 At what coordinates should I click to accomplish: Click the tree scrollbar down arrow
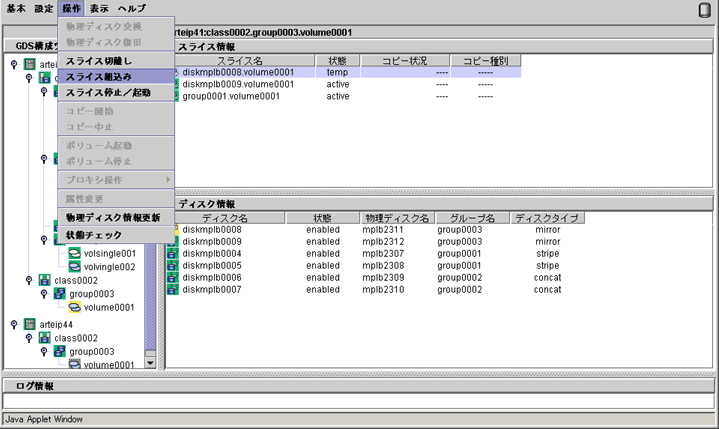[x=151, y=363]
